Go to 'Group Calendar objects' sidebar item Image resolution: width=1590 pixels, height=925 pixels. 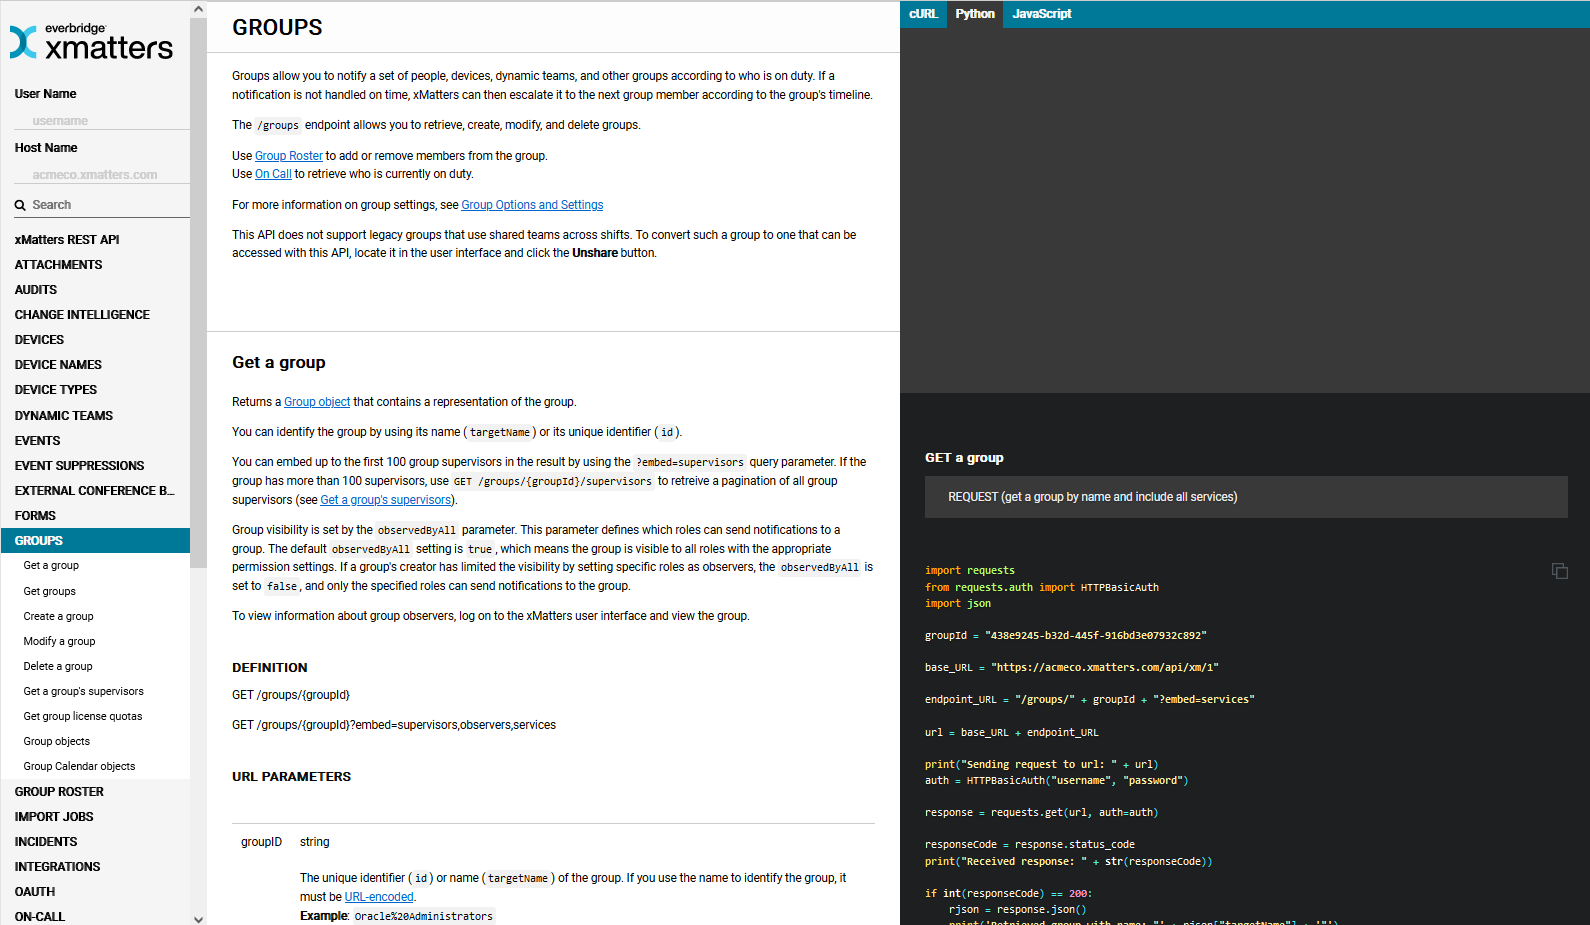[x=79, y=766]
